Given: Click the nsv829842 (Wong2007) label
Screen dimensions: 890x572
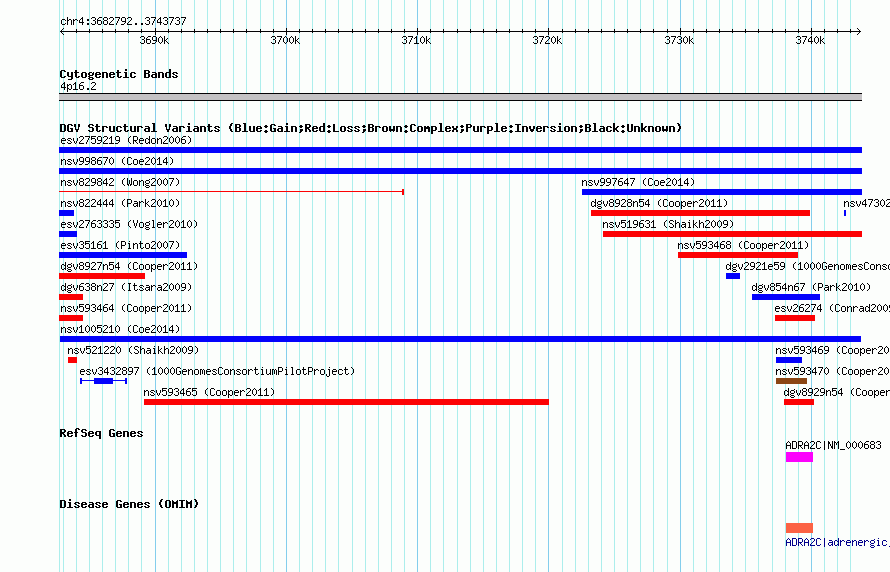Looking at the screenshot, I should pos(120,182).
